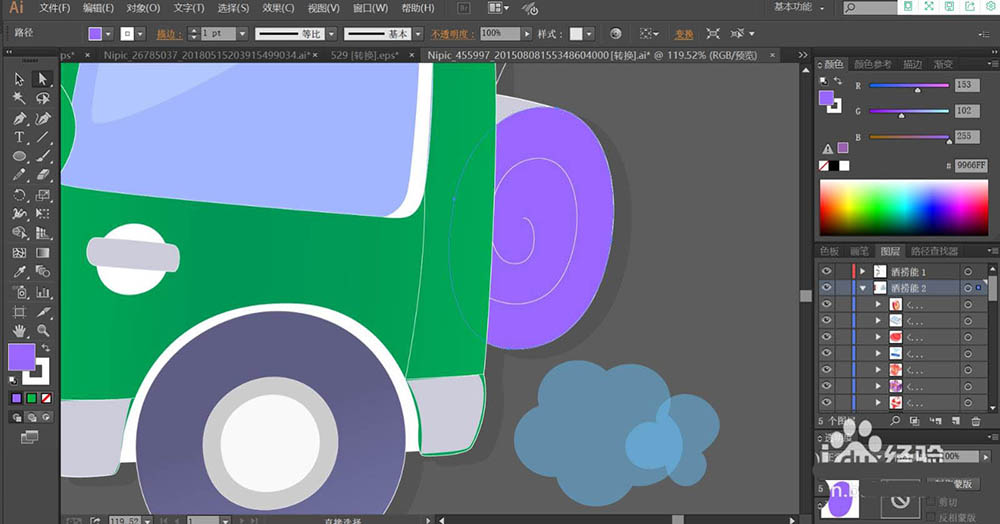Click the red R channel slider
Image resolution: width=1000 pixels, height=524 pixels.
pos(908,86)
